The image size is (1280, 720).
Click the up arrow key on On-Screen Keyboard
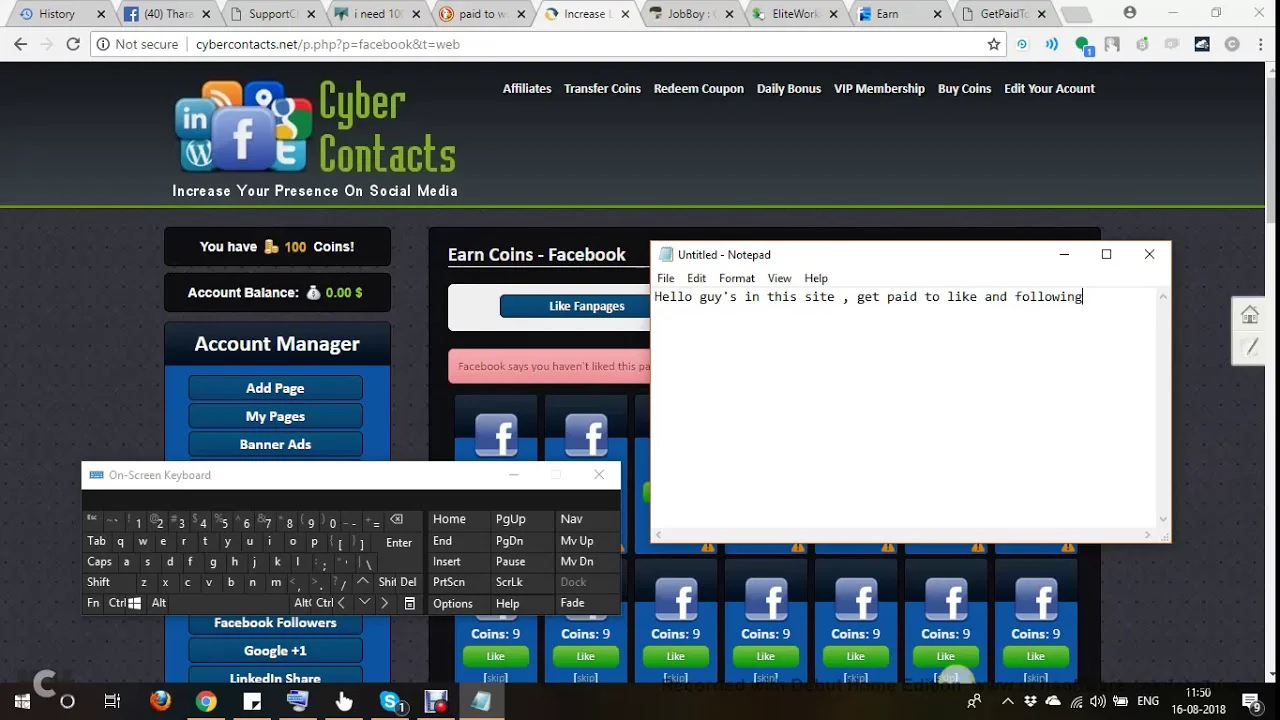(363, 581)
